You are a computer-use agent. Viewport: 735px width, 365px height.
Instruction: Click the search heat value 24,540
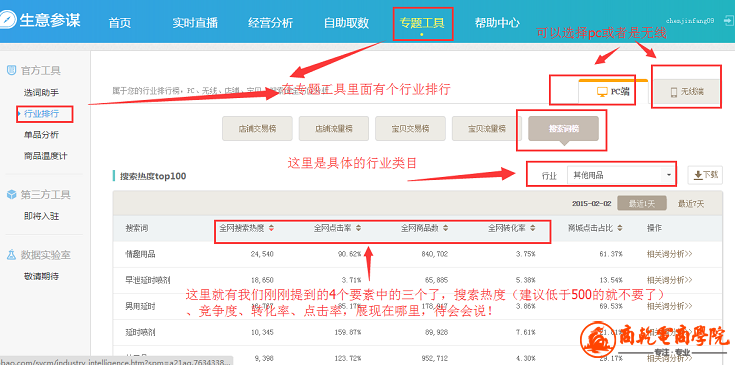(262, 254)
